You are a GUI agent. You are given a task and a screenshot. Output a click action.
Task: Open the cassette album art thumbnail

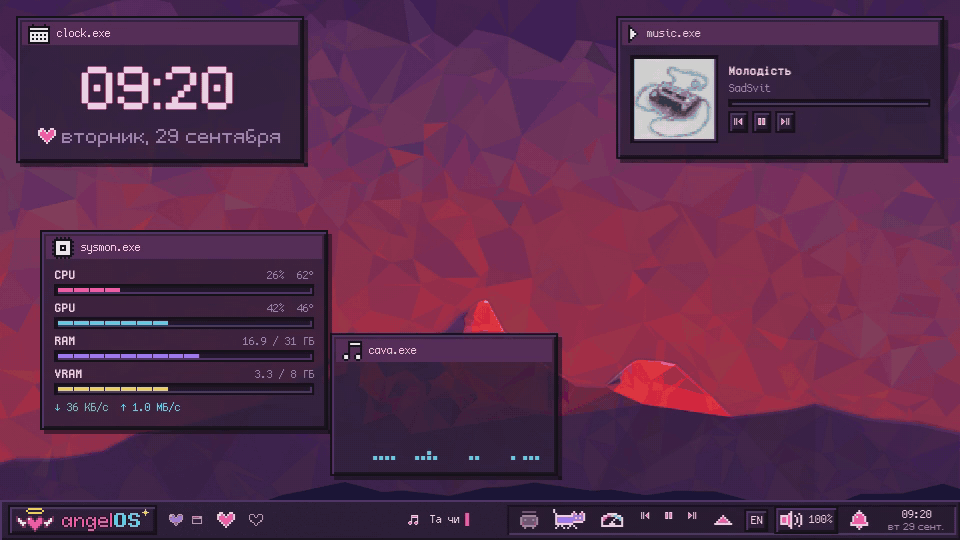673,99
